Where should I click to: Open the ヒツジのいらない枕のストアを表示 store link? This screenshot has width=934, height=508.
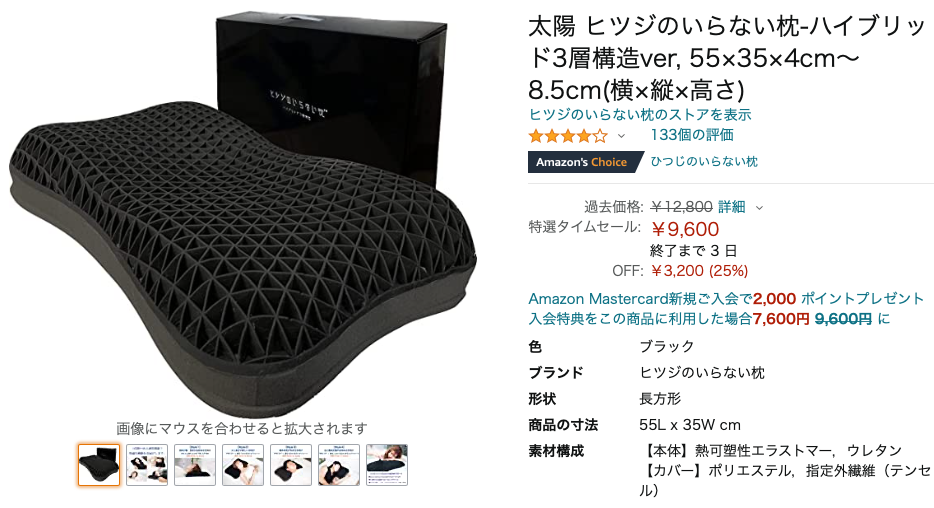(640, 114)
